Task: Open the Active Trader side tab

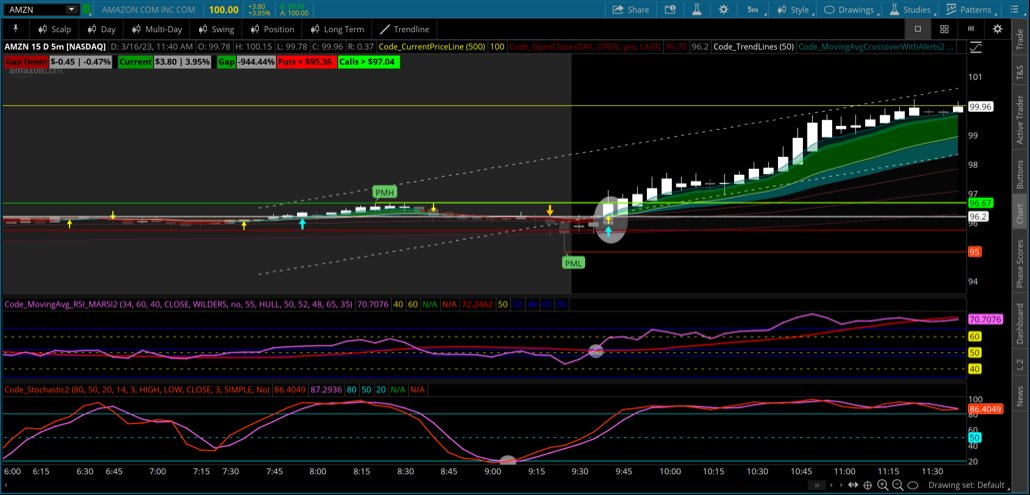Action: pos(1019,119)
